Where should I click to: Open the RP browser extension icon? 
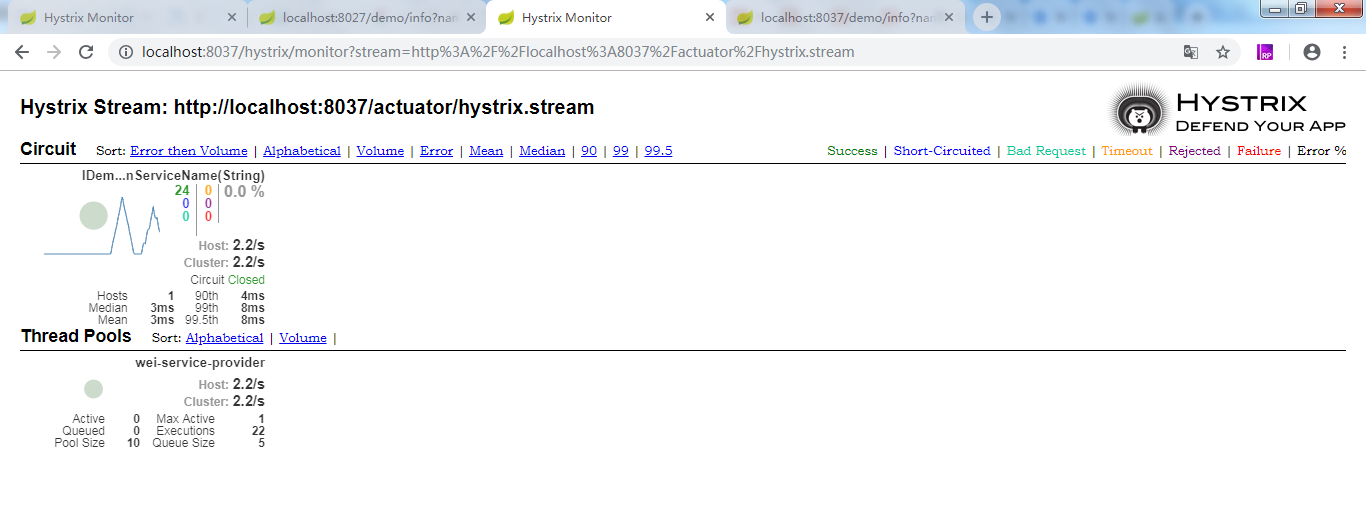coord(1265,52)
